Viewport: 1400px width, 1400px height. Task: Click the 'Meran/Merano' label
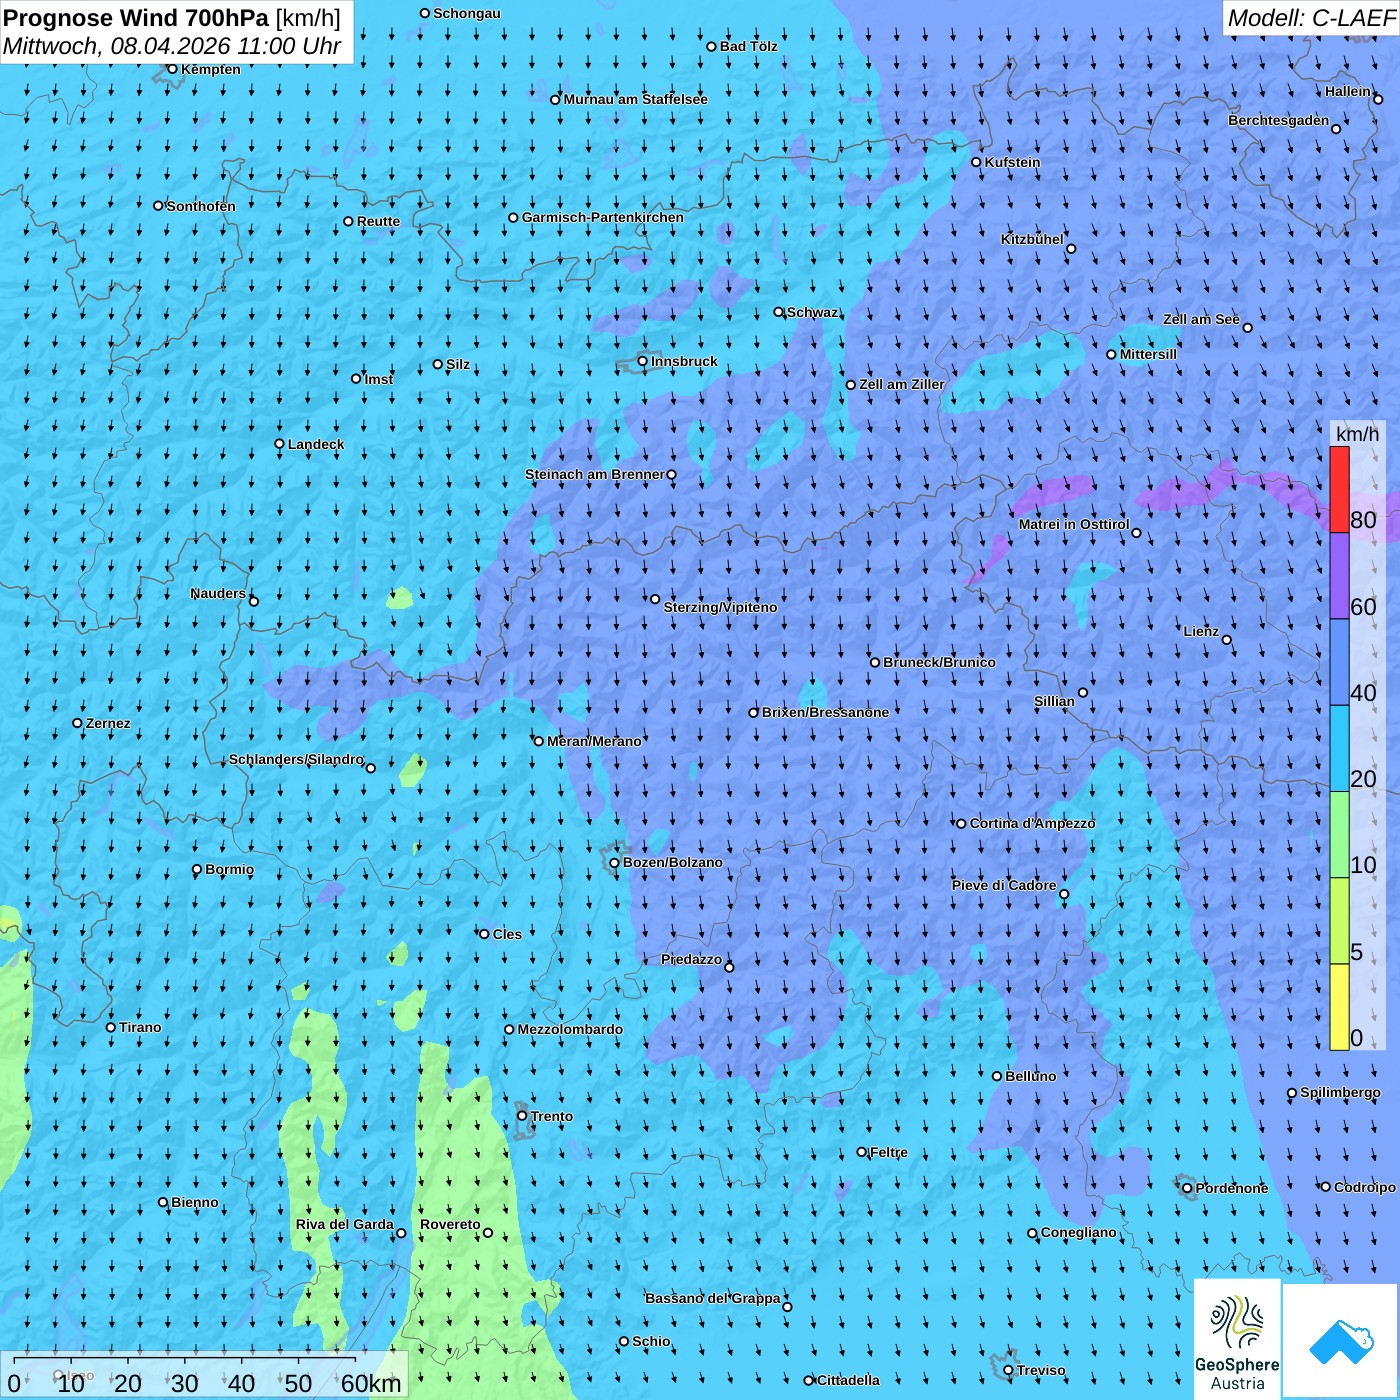594,741
